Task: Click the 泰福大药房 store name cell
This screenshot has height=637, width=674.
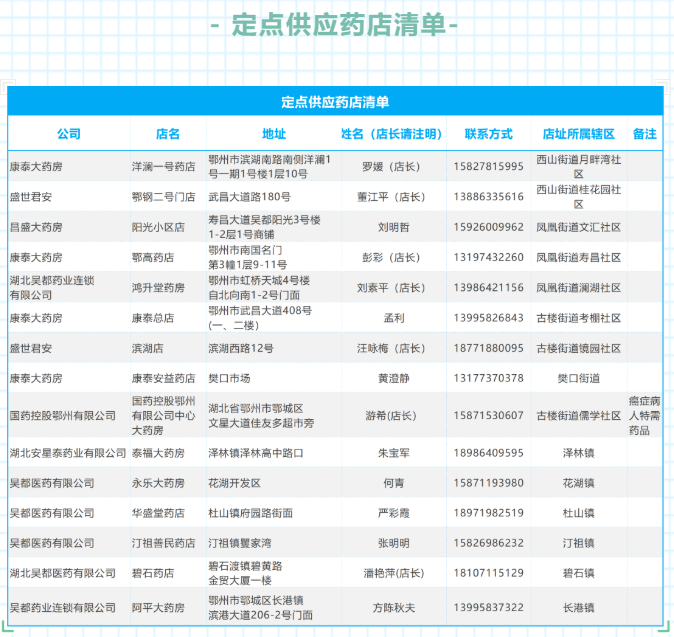Action: tap(158, 453)
